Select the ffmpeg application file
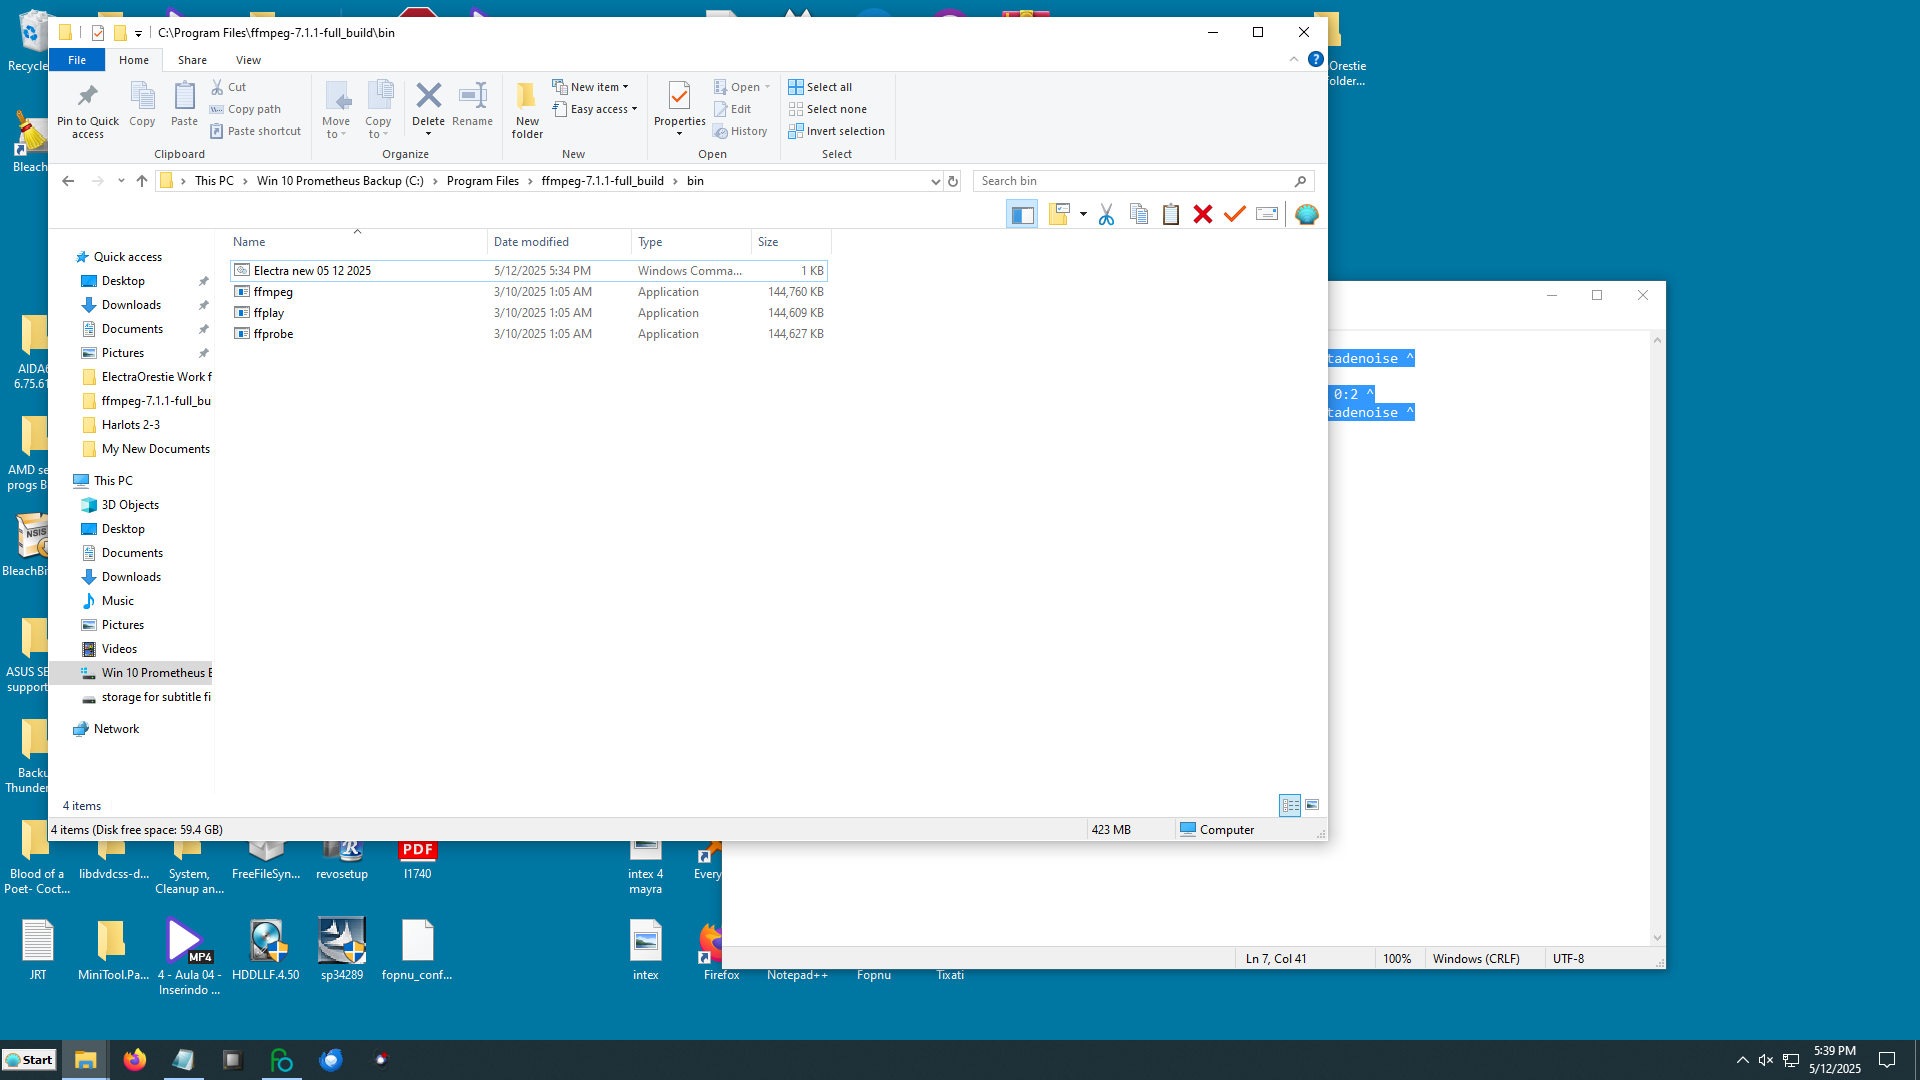 (528, 292)
